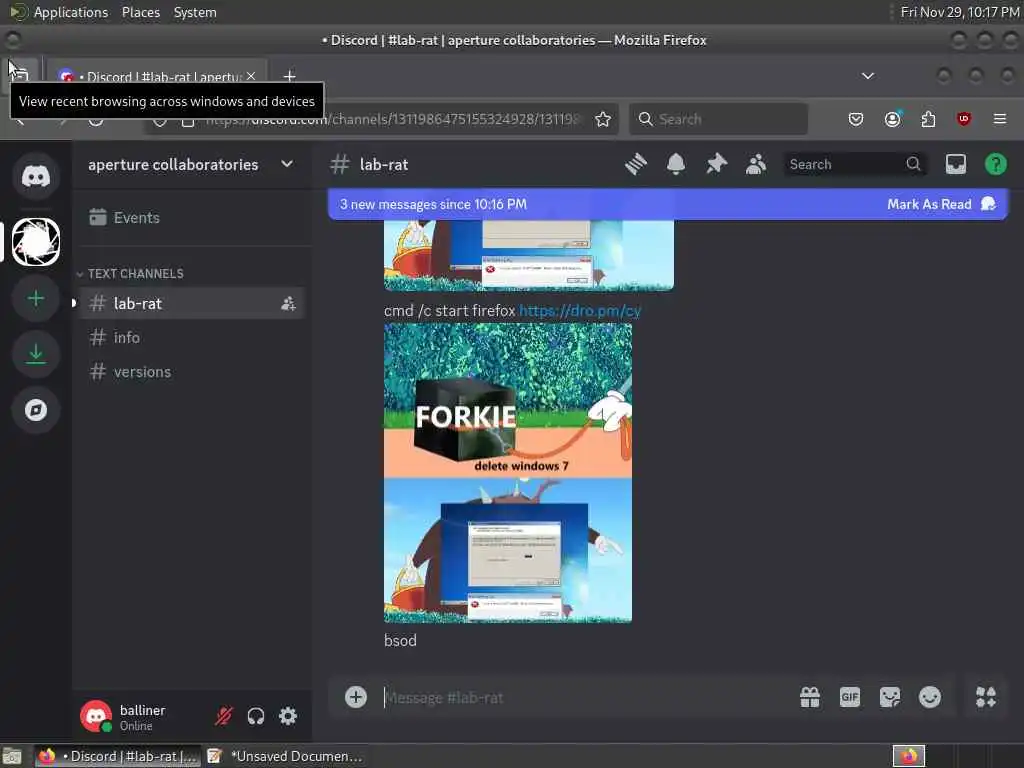Open the Discord Inbox icon
This screenshot has width=1024, height=768.
[955, 164]
